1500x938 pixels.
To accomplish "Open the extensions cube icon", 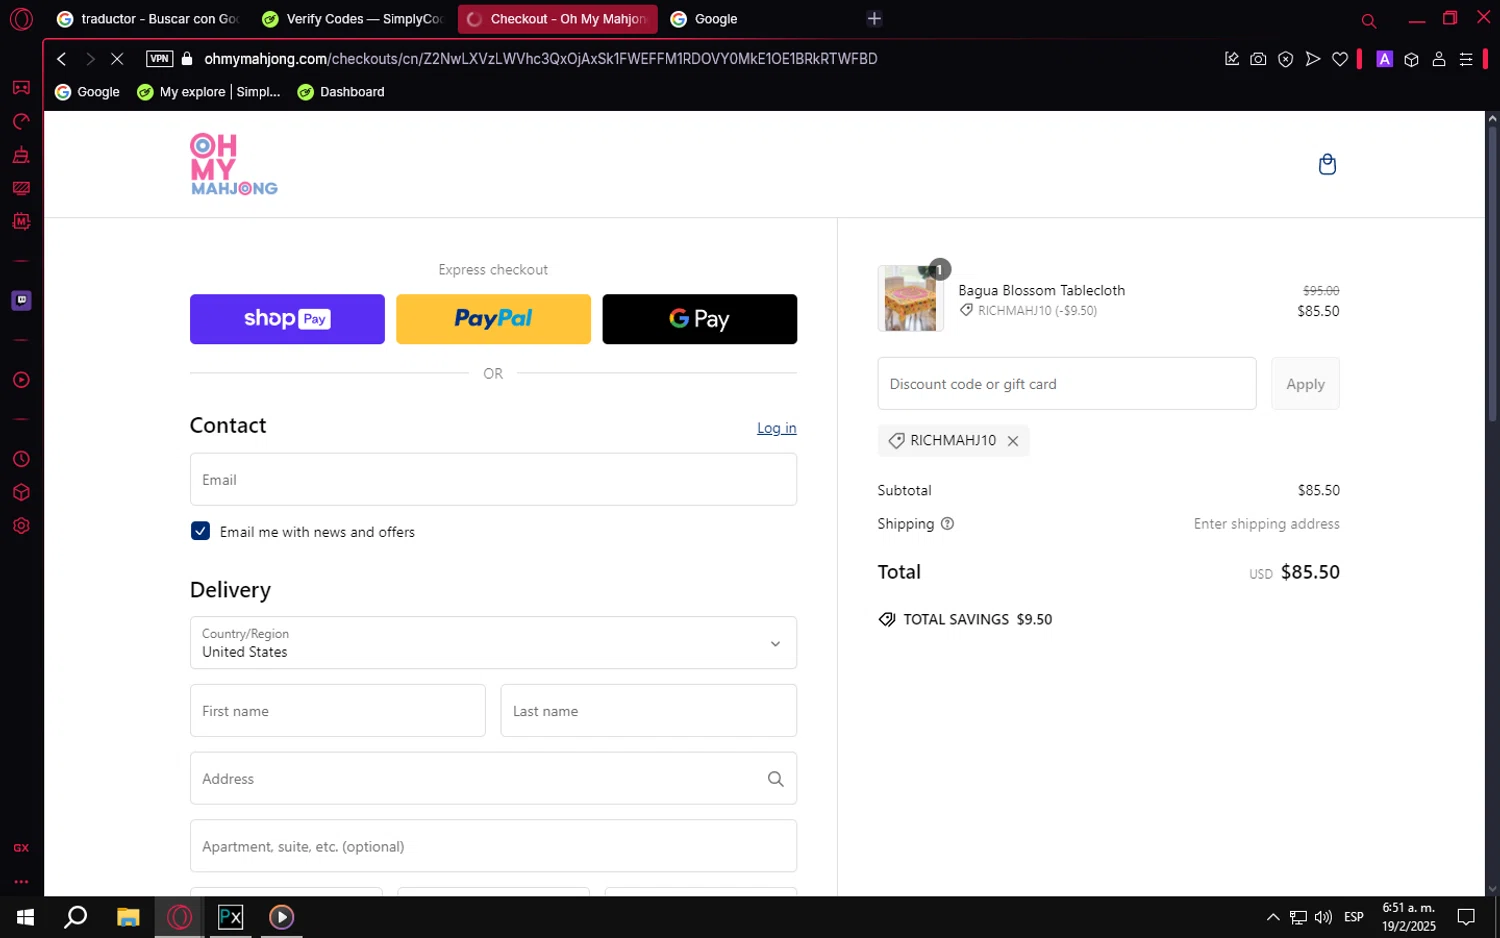I will [1411, 59].
